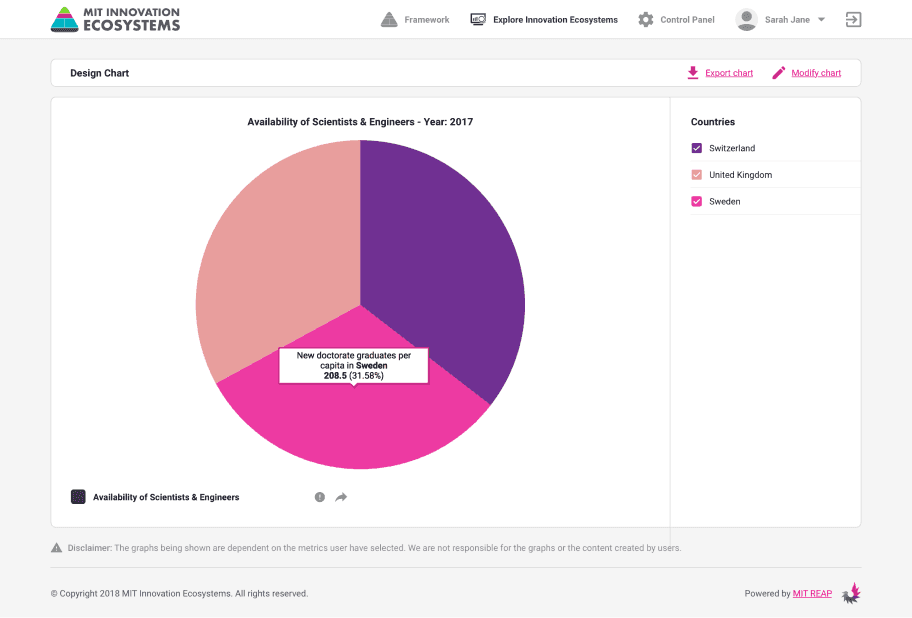
Task: Click the Sarah Jane user avatar
Action: point(746,20)
